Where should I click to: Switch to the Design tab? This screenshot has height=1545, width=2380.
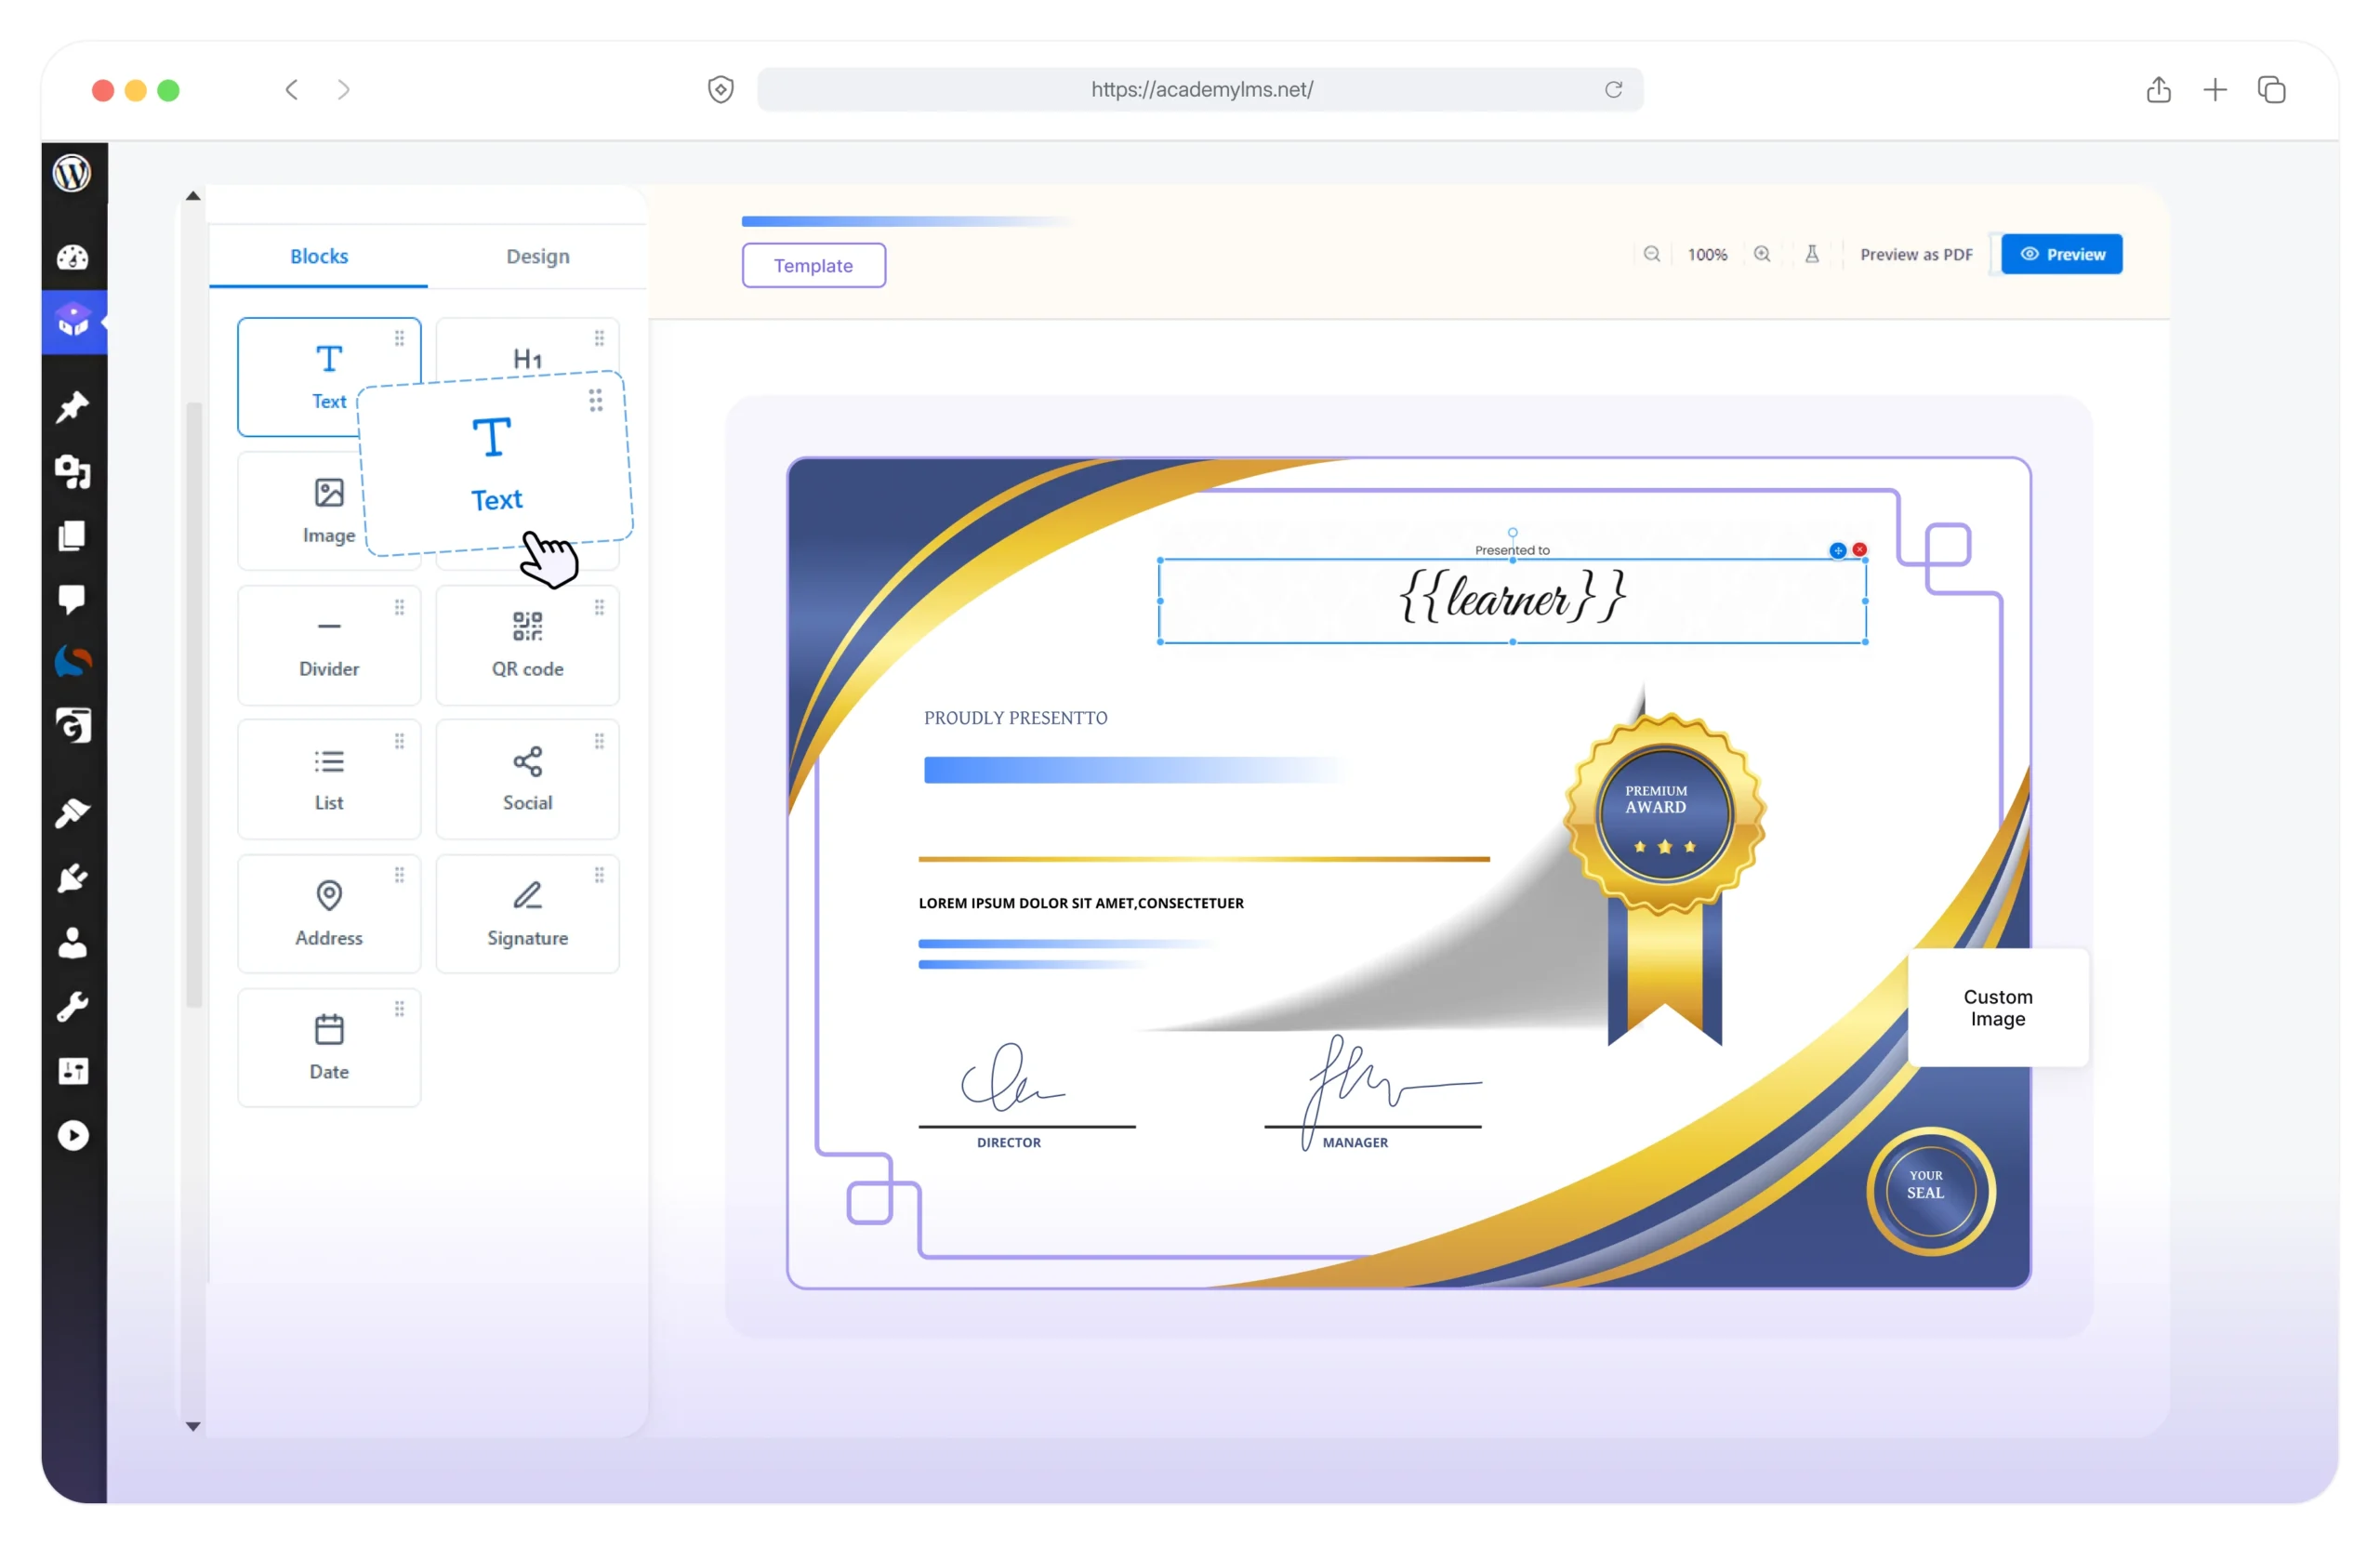[x=538, y=256]
